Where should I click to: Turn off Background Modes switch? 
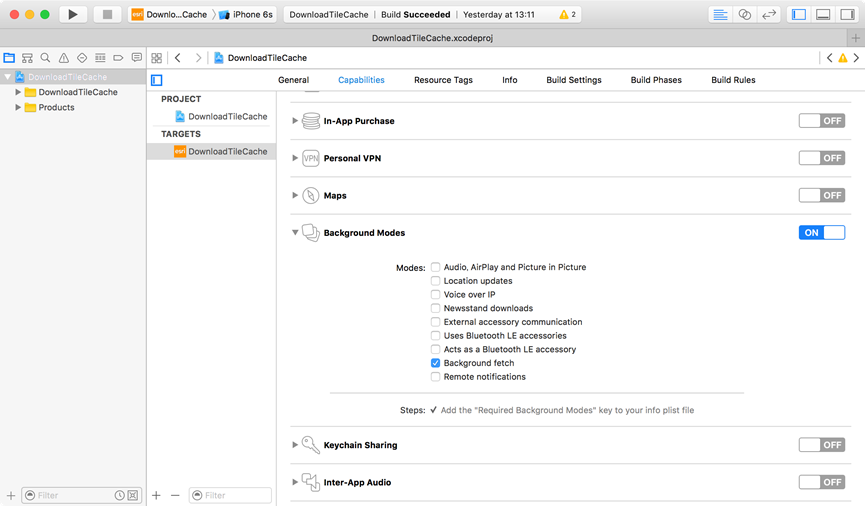point(821,233)
